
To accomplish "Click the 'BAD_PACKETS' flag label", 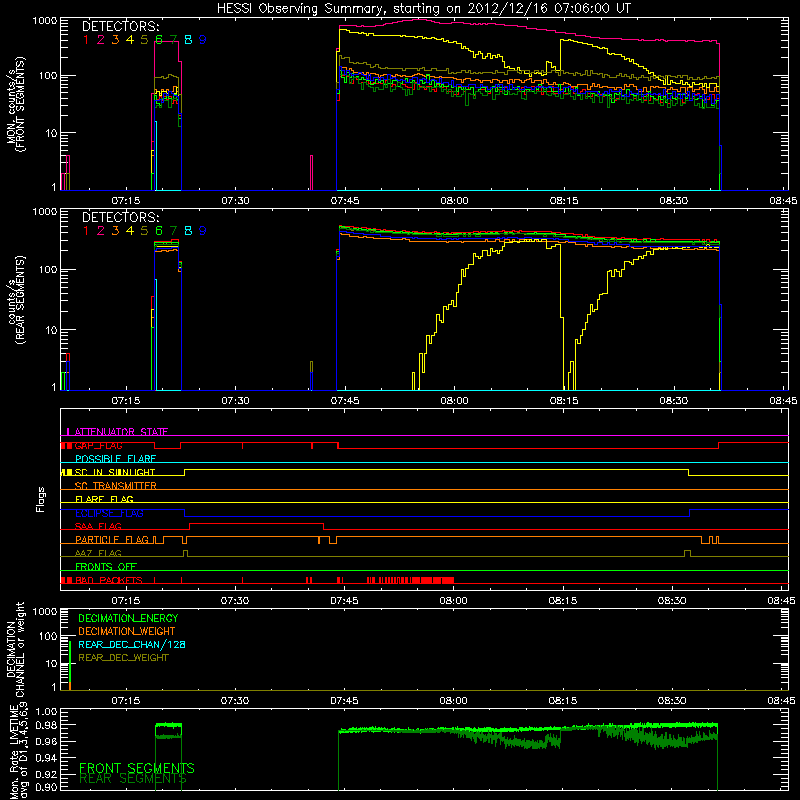I will [109, 581].
